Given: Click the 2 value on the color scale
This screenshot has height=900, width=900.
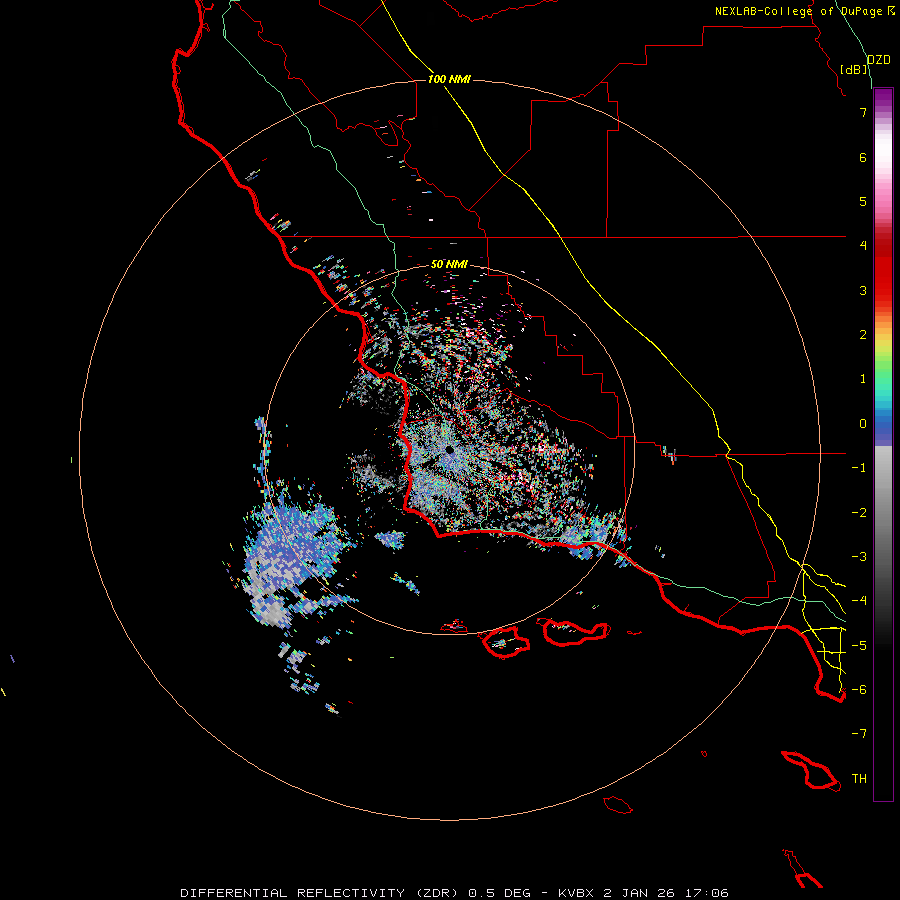Looking at the screenshot, I should click(863, 335).
